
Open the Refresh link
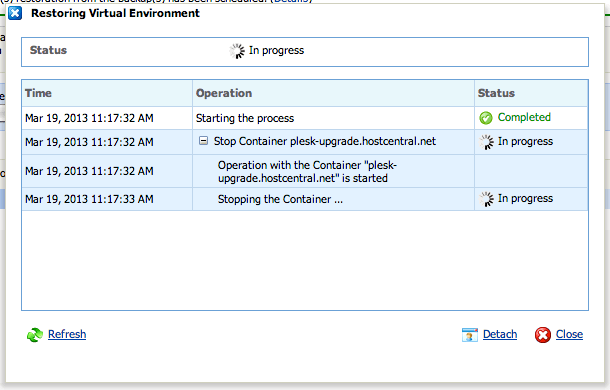(67, 334)
